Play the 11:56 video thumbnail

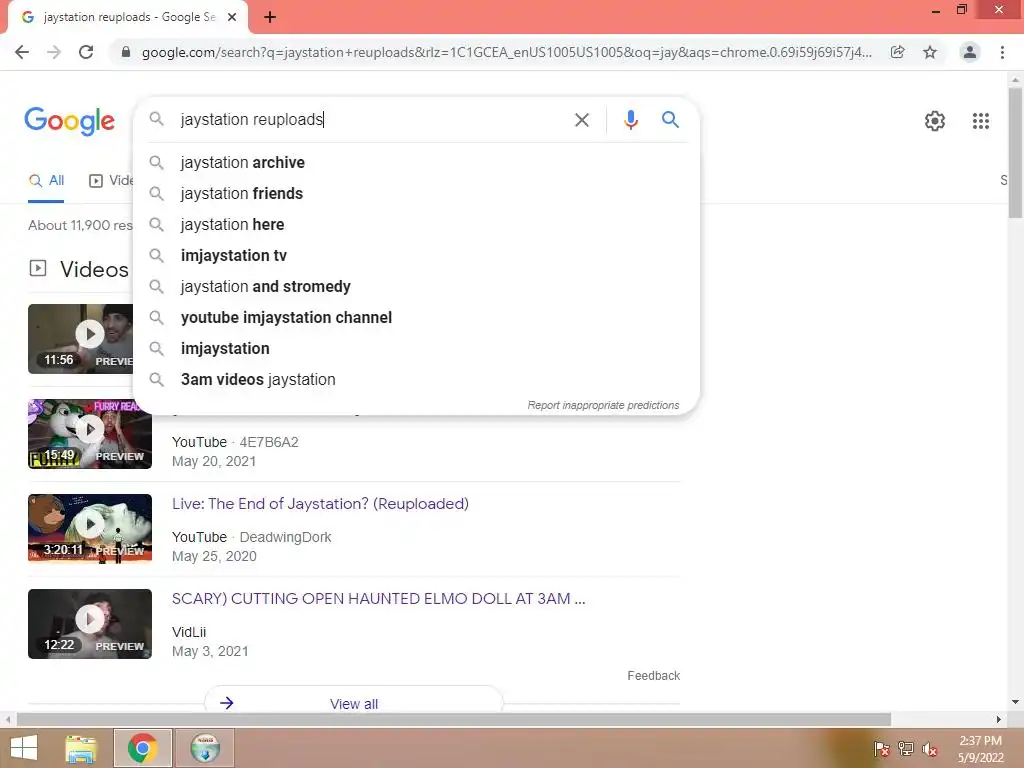(x=80, y=339)
